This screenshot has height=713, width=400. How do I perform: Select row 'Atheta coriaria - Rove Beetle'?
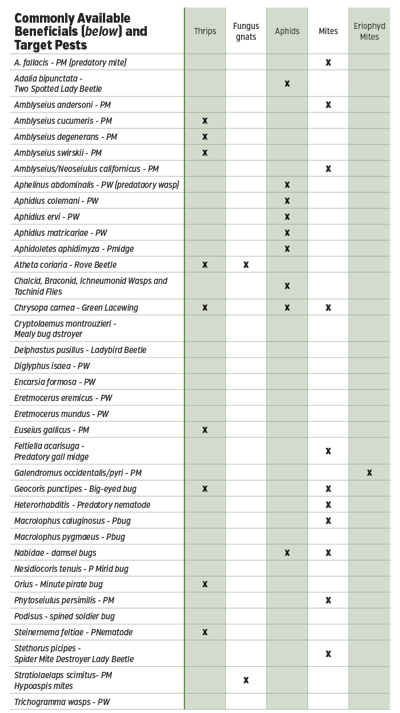(200, 265)
